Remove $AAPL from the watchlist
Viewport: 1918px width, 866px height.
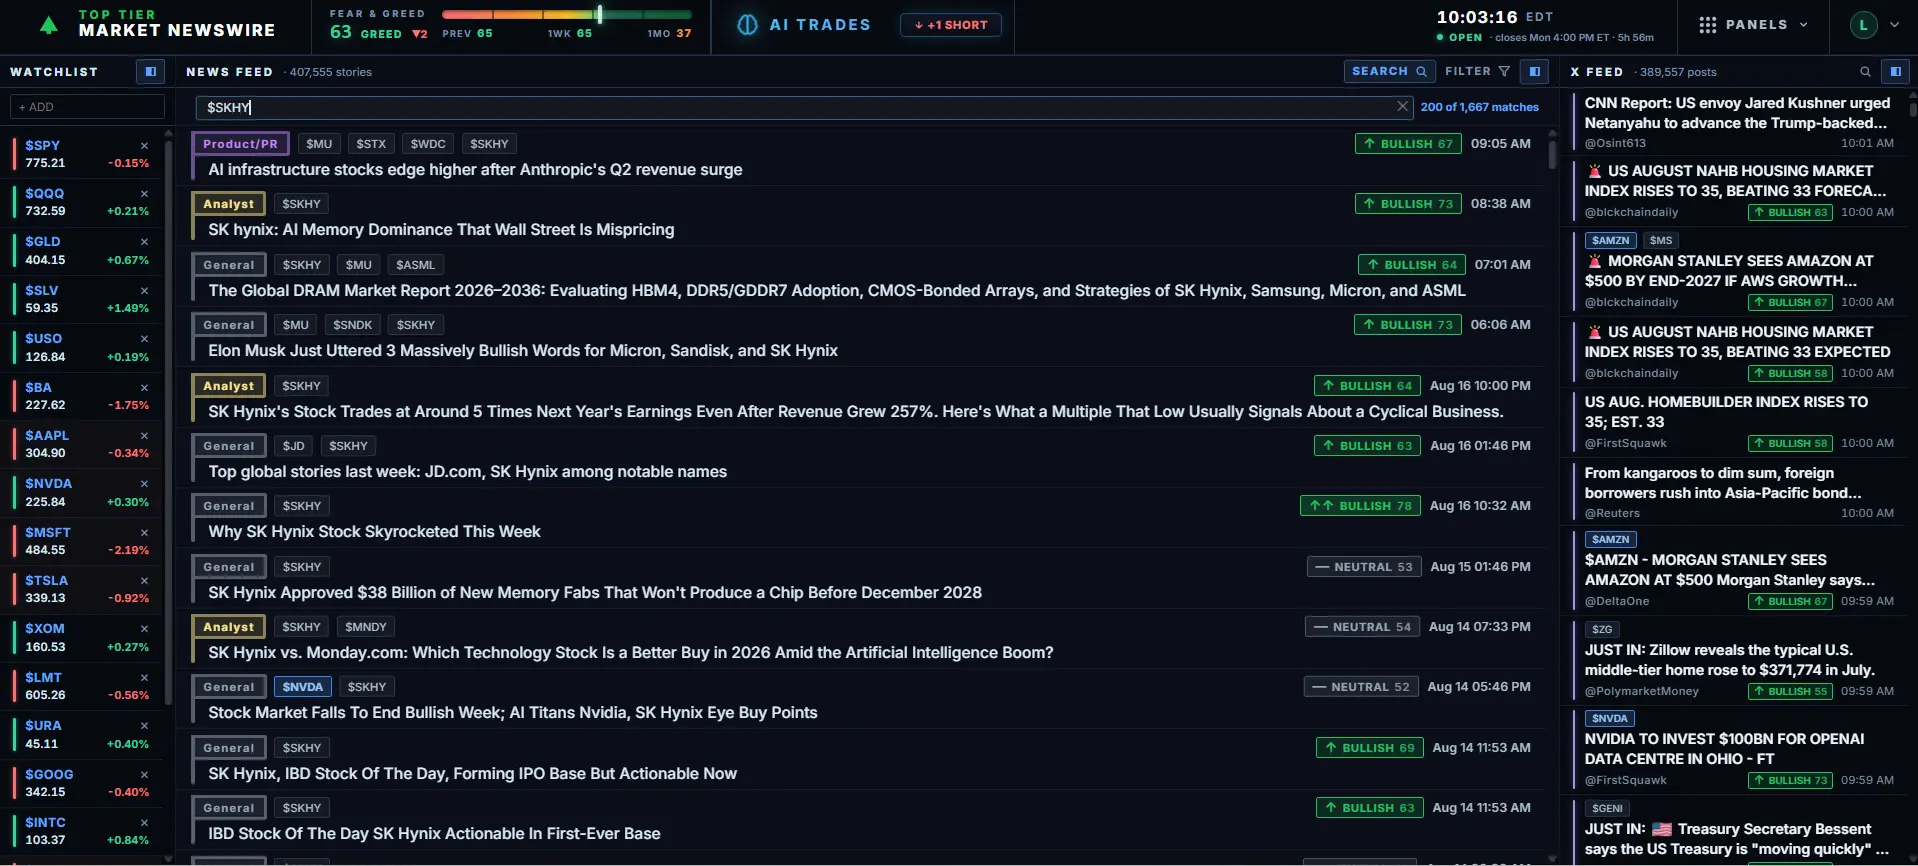coord(144,436)
